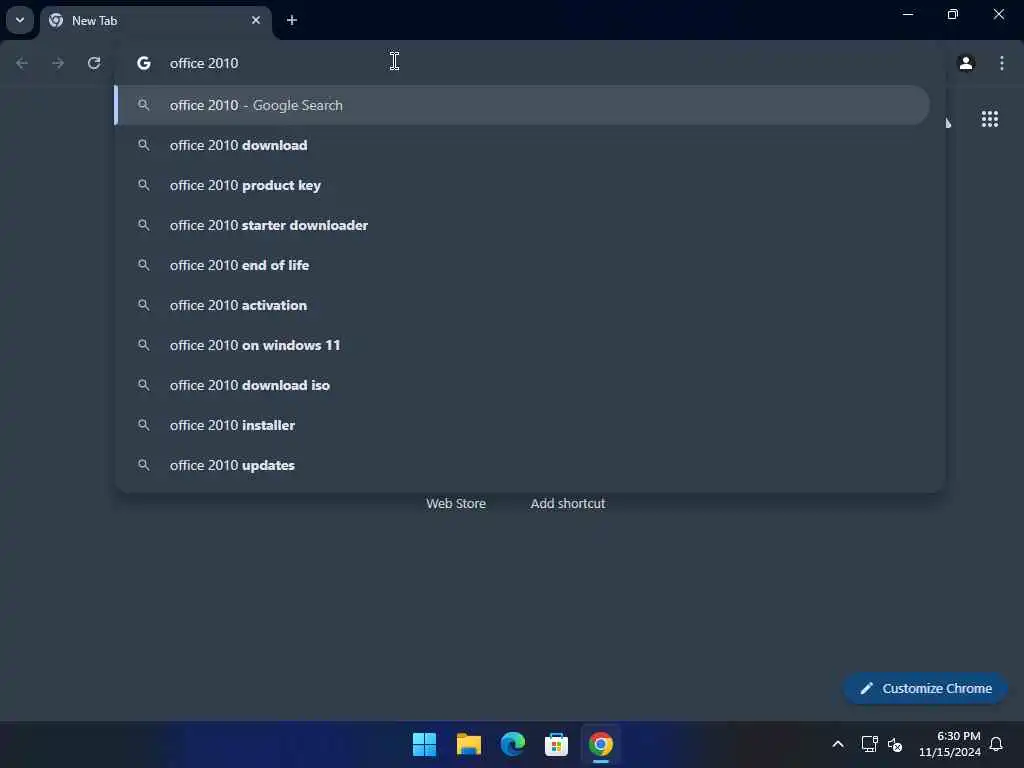
Task: Focus the address bar containing office 2010
Action: 529,63
